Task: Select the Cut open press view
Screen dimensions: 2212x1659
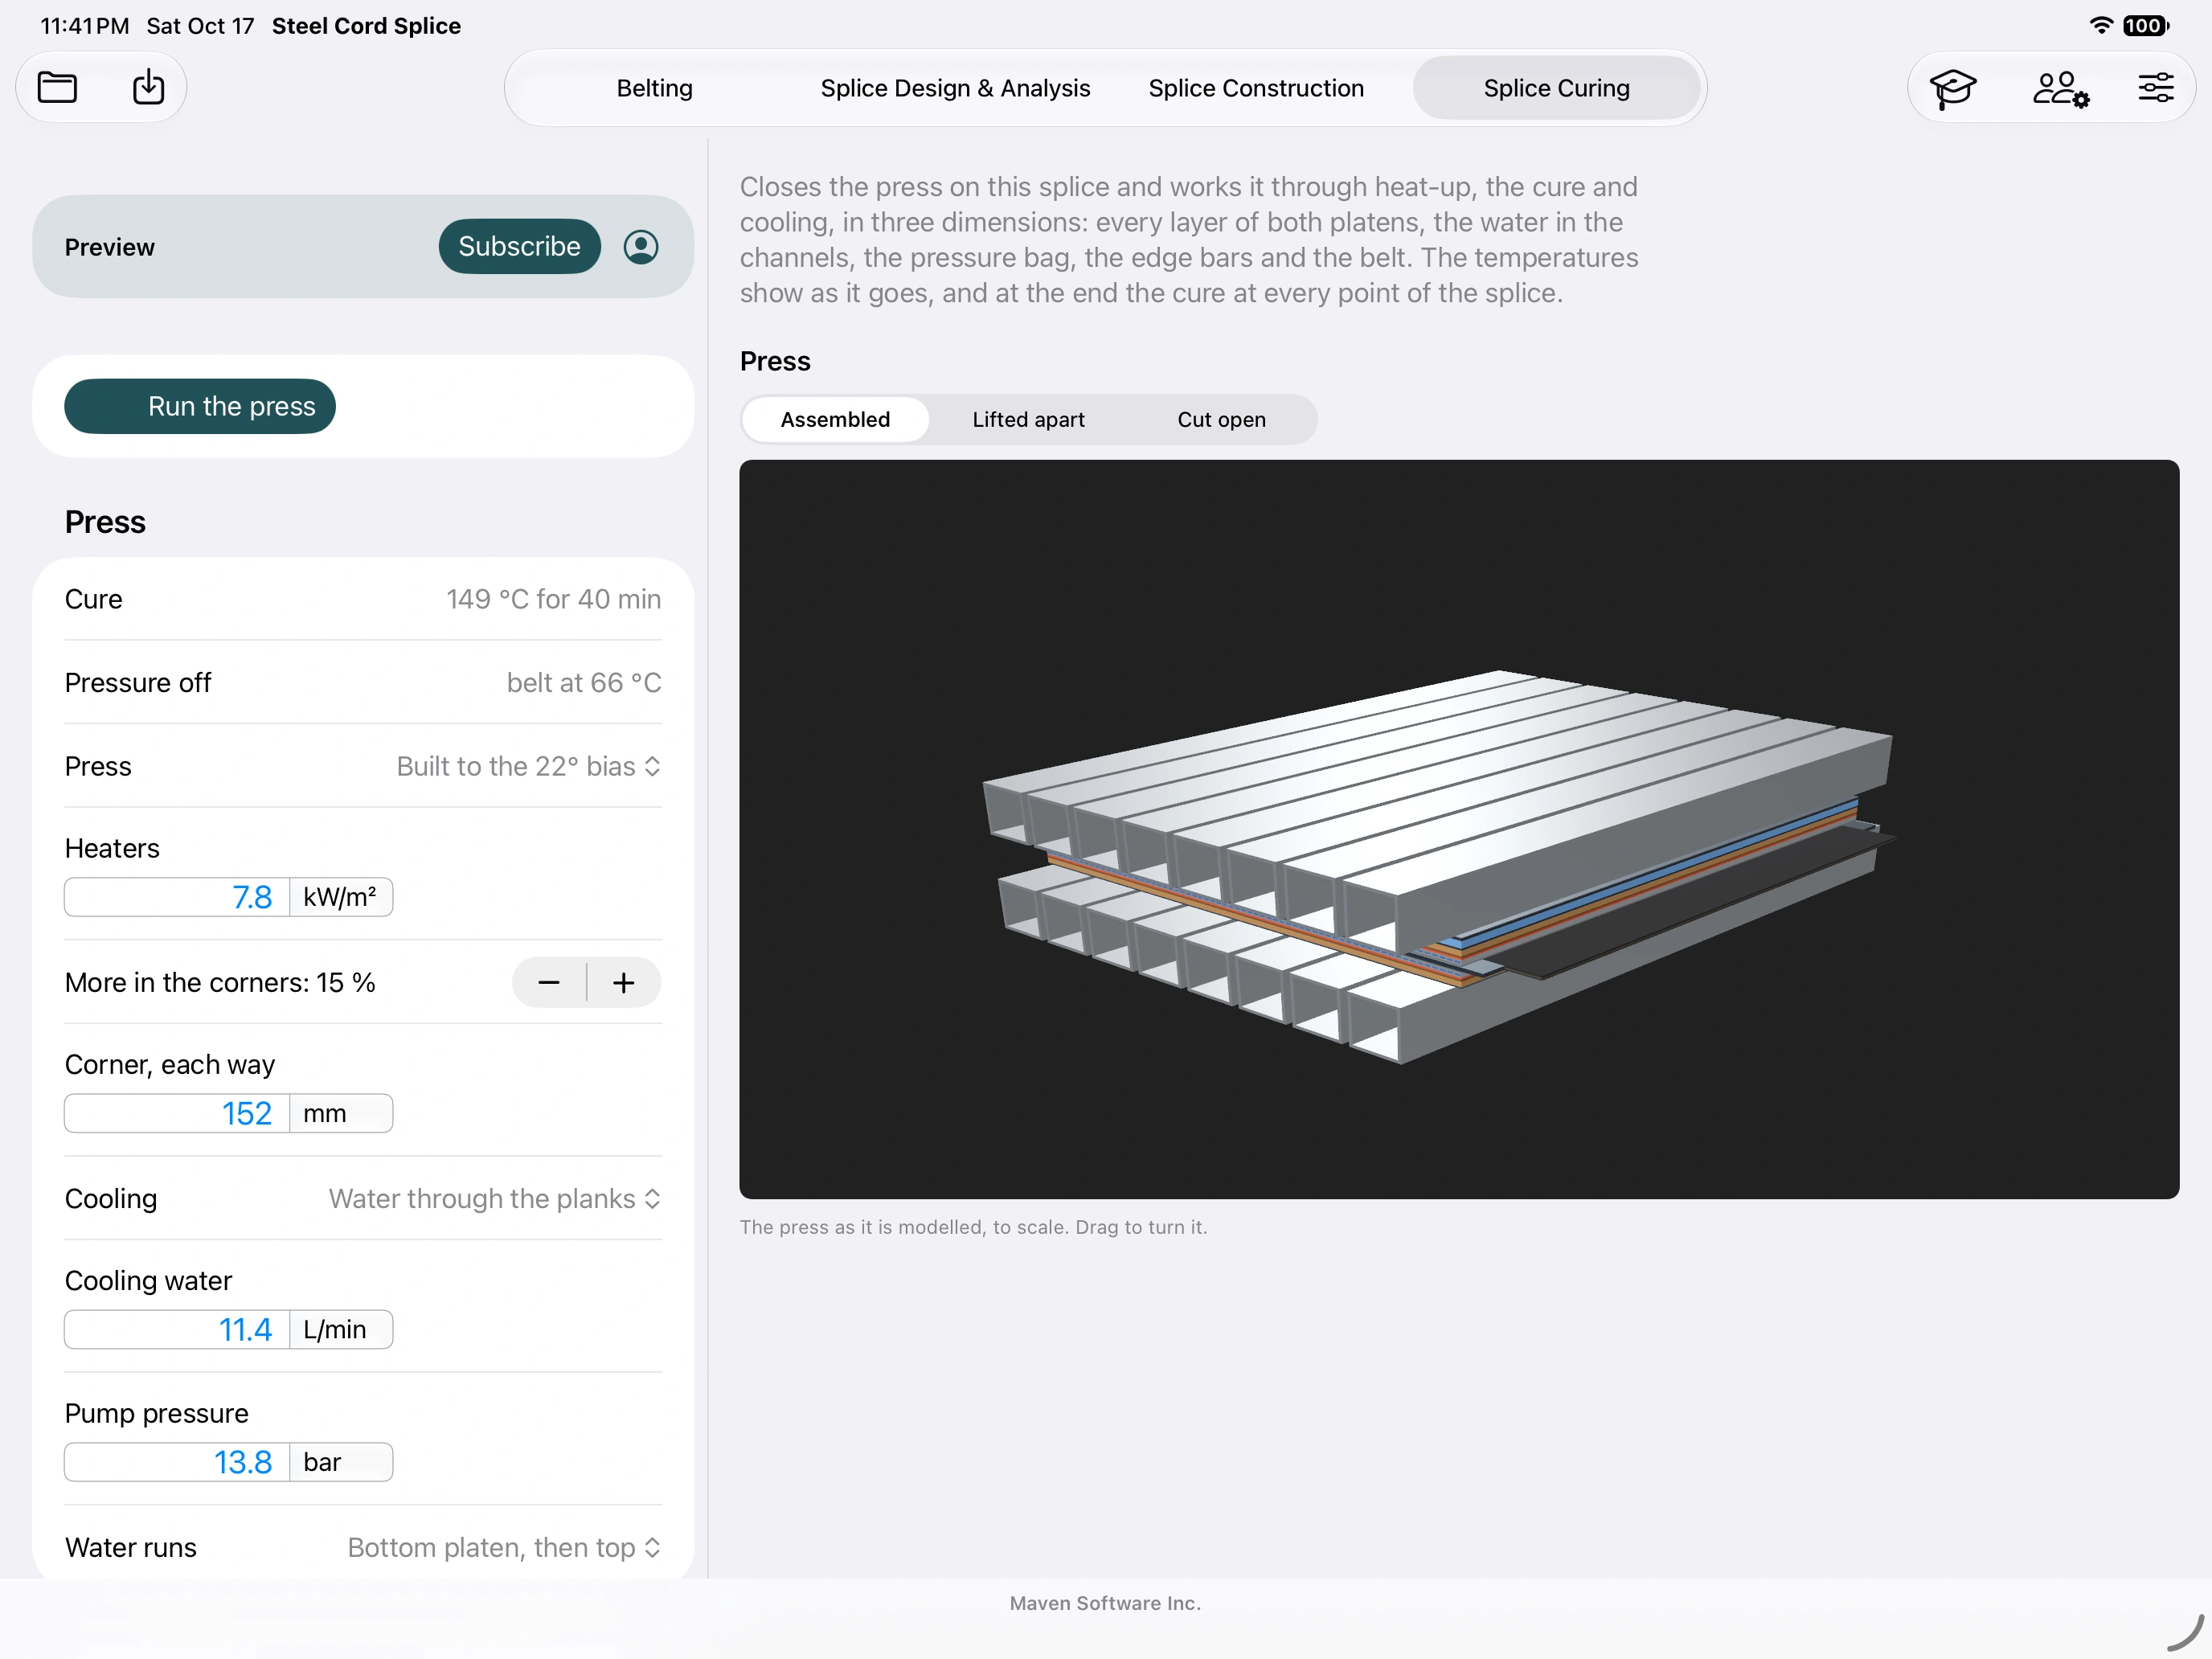Action: [1221, 420]
